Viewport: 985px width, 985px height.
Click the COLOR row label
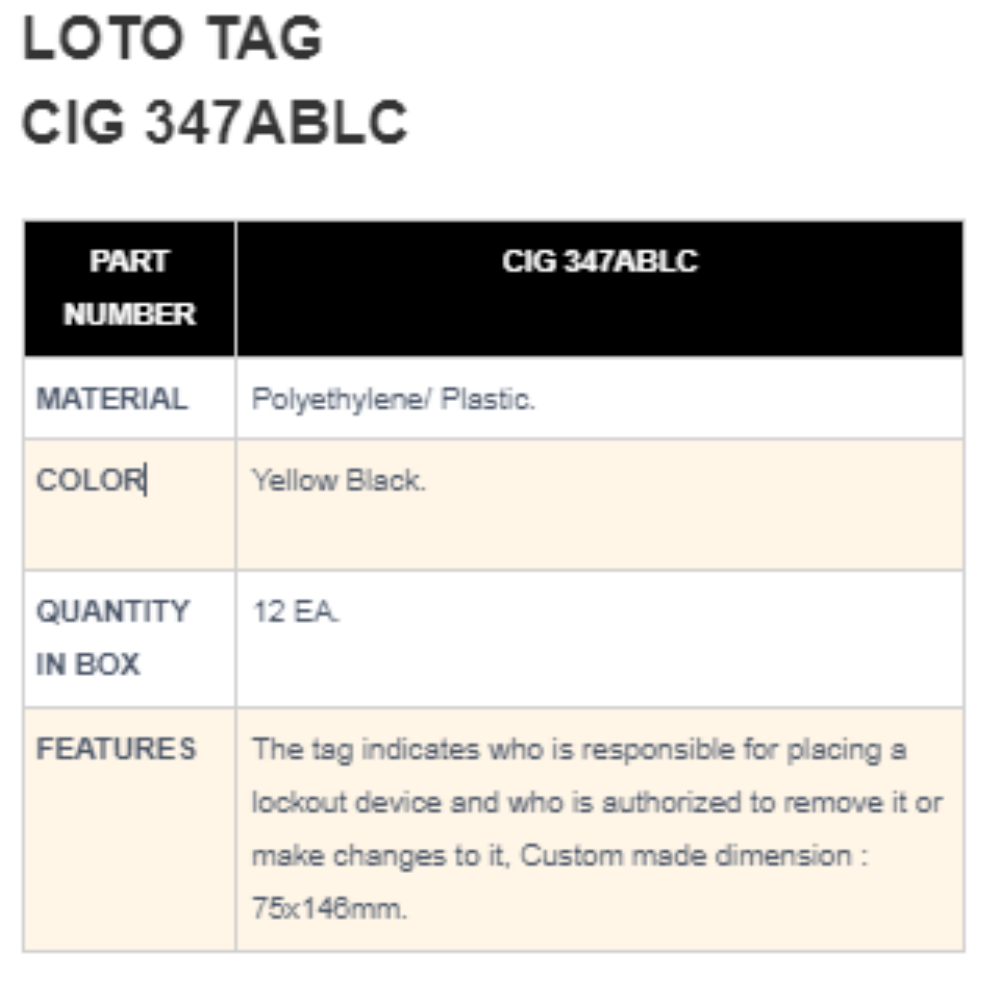tap(90, 480)
